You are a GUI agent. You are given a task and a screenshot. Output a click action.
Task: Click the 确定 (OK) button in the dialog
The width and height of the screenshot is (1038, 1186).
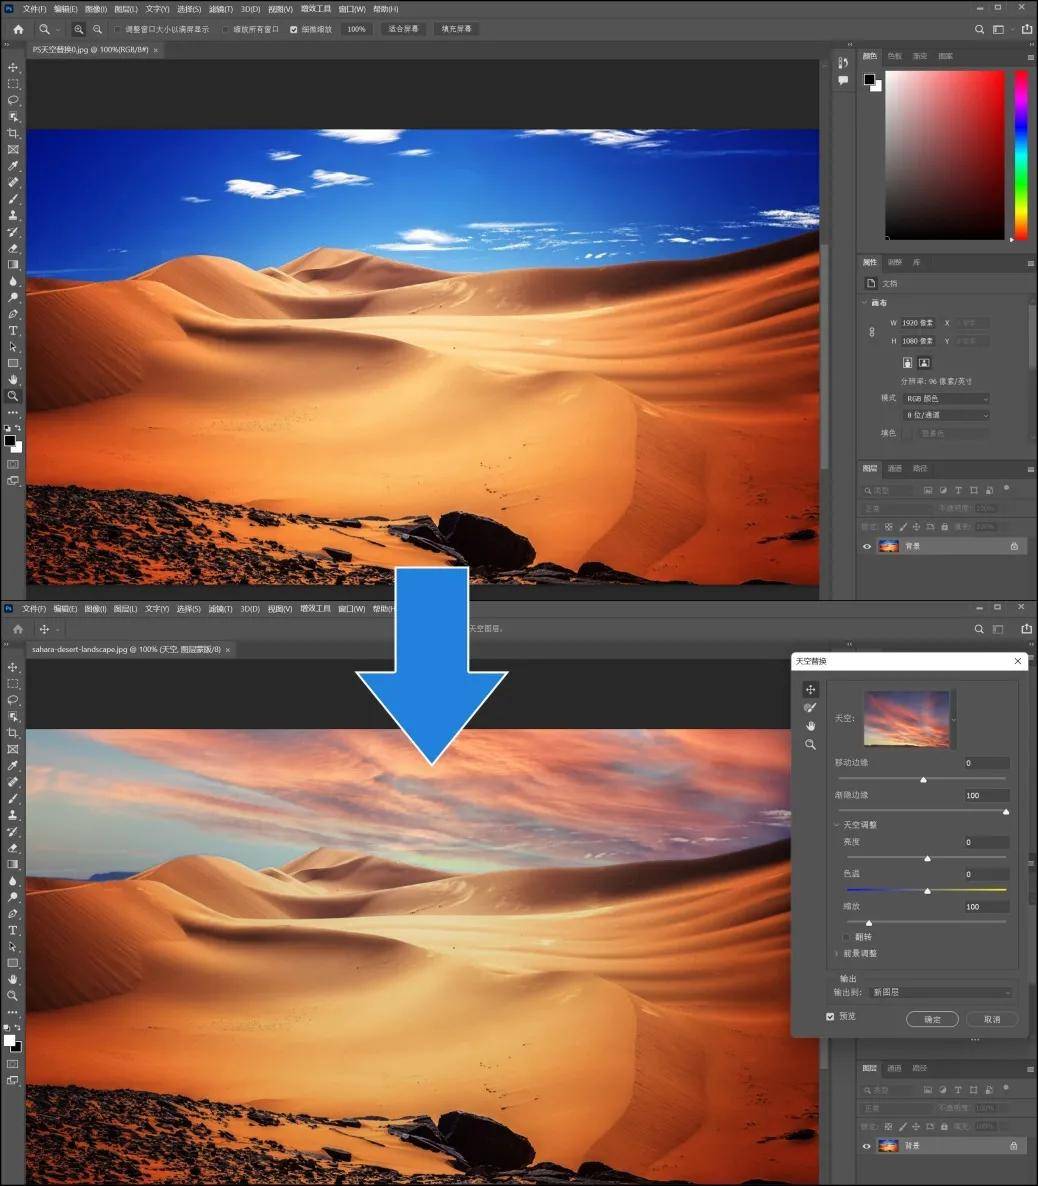pyautogui.click(x=931, y=1018)
